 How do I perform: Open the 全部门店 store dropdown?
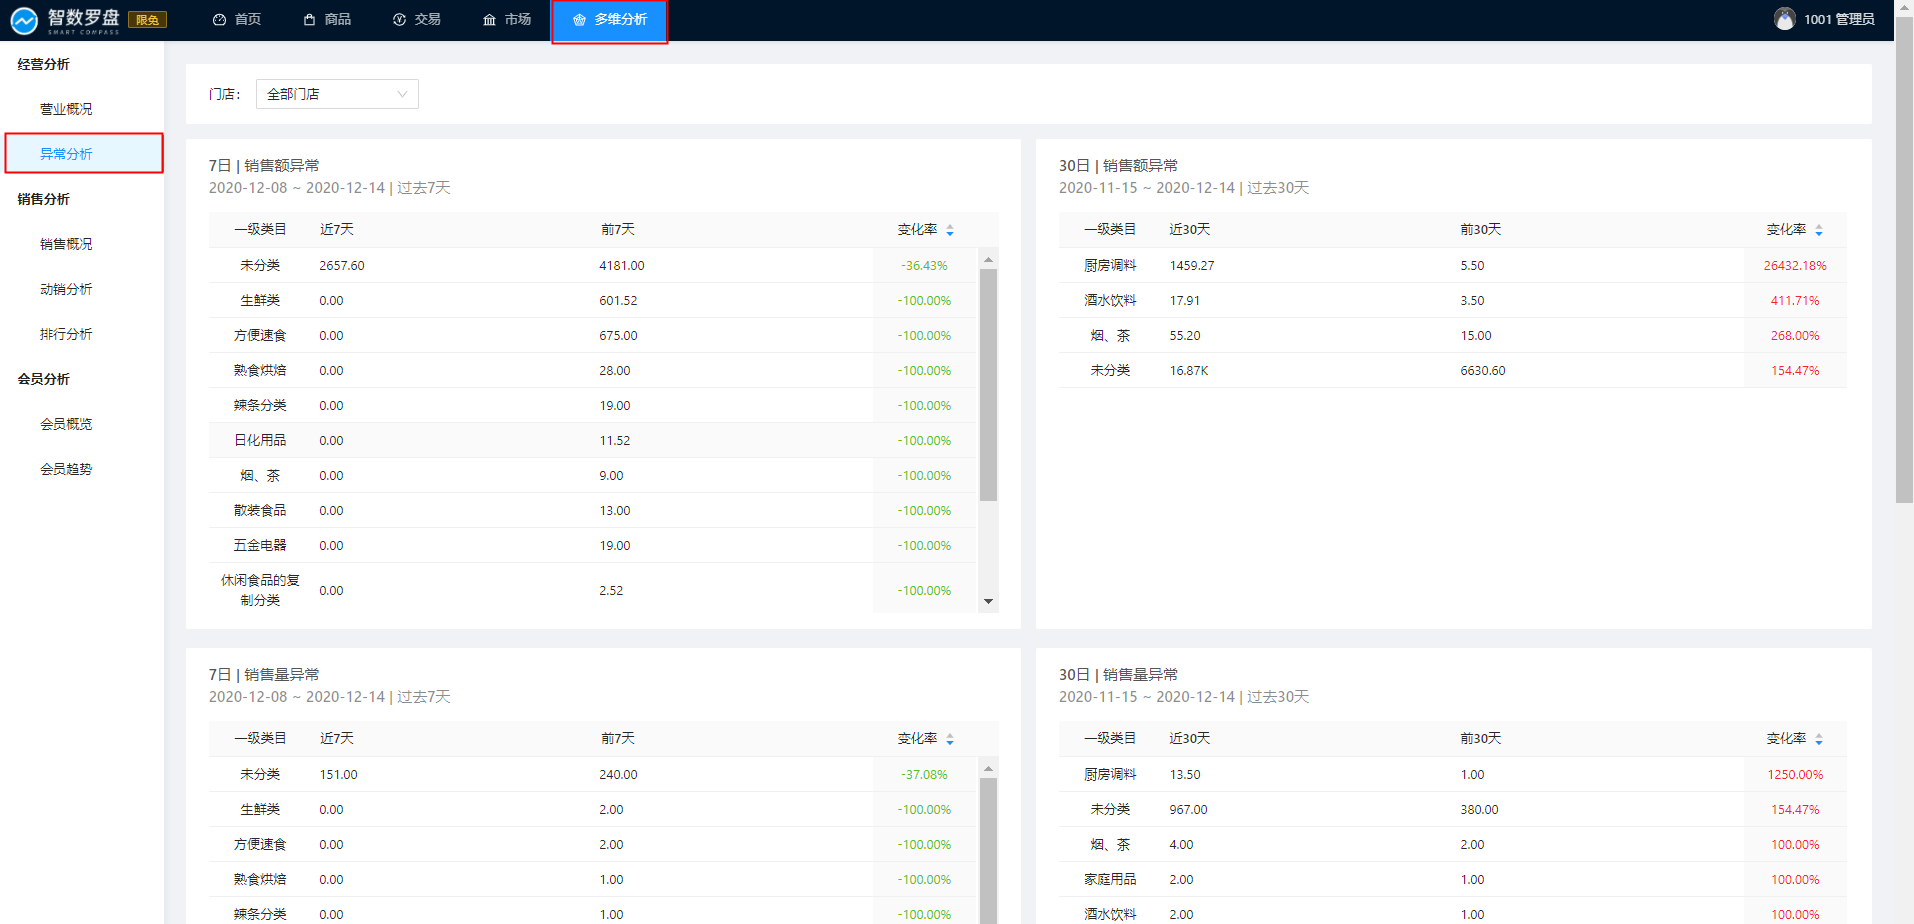click(337, 94)
